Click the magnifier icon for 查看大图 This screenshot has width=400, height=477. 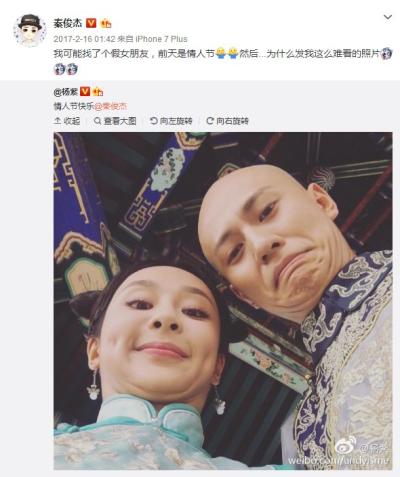click(x=97, y=121)
